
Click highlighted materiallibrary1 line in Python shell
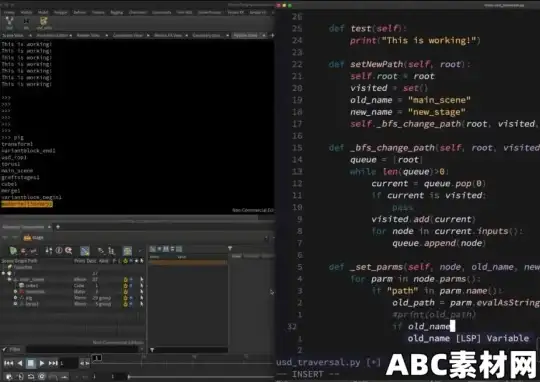point(27,204)
